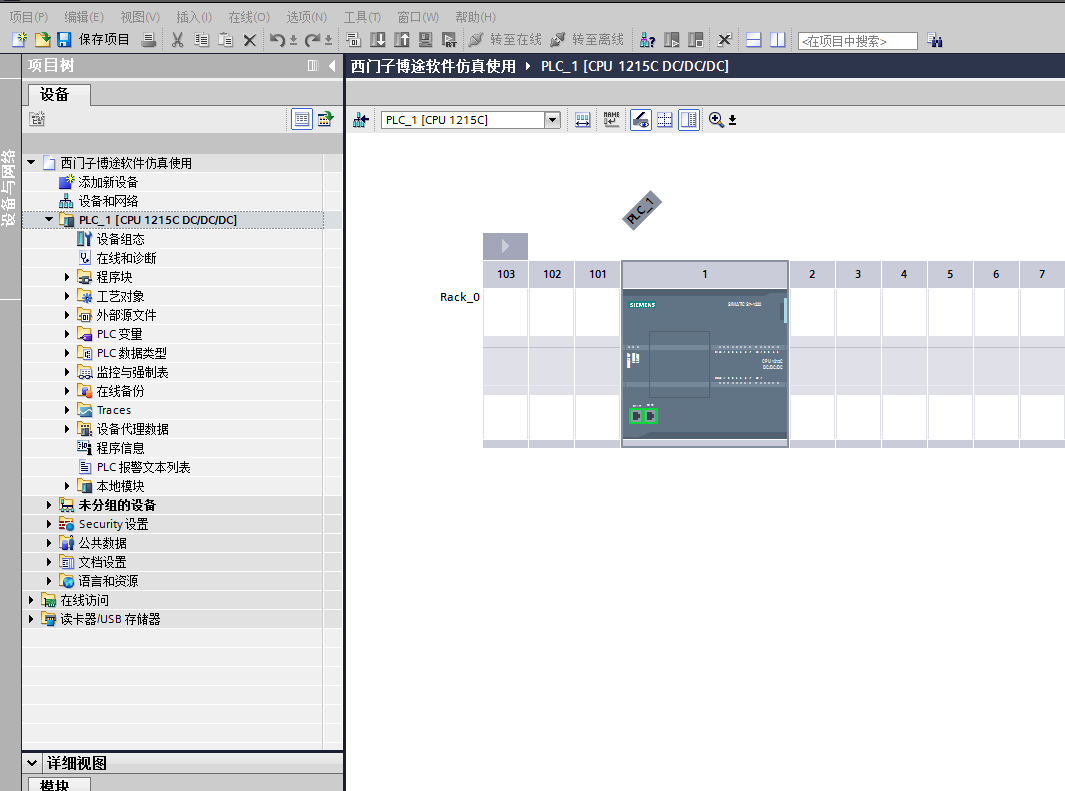Screen dimensions: 1065x791
Task: Click the paste icon in toolbar
Action: pos(225,40)
